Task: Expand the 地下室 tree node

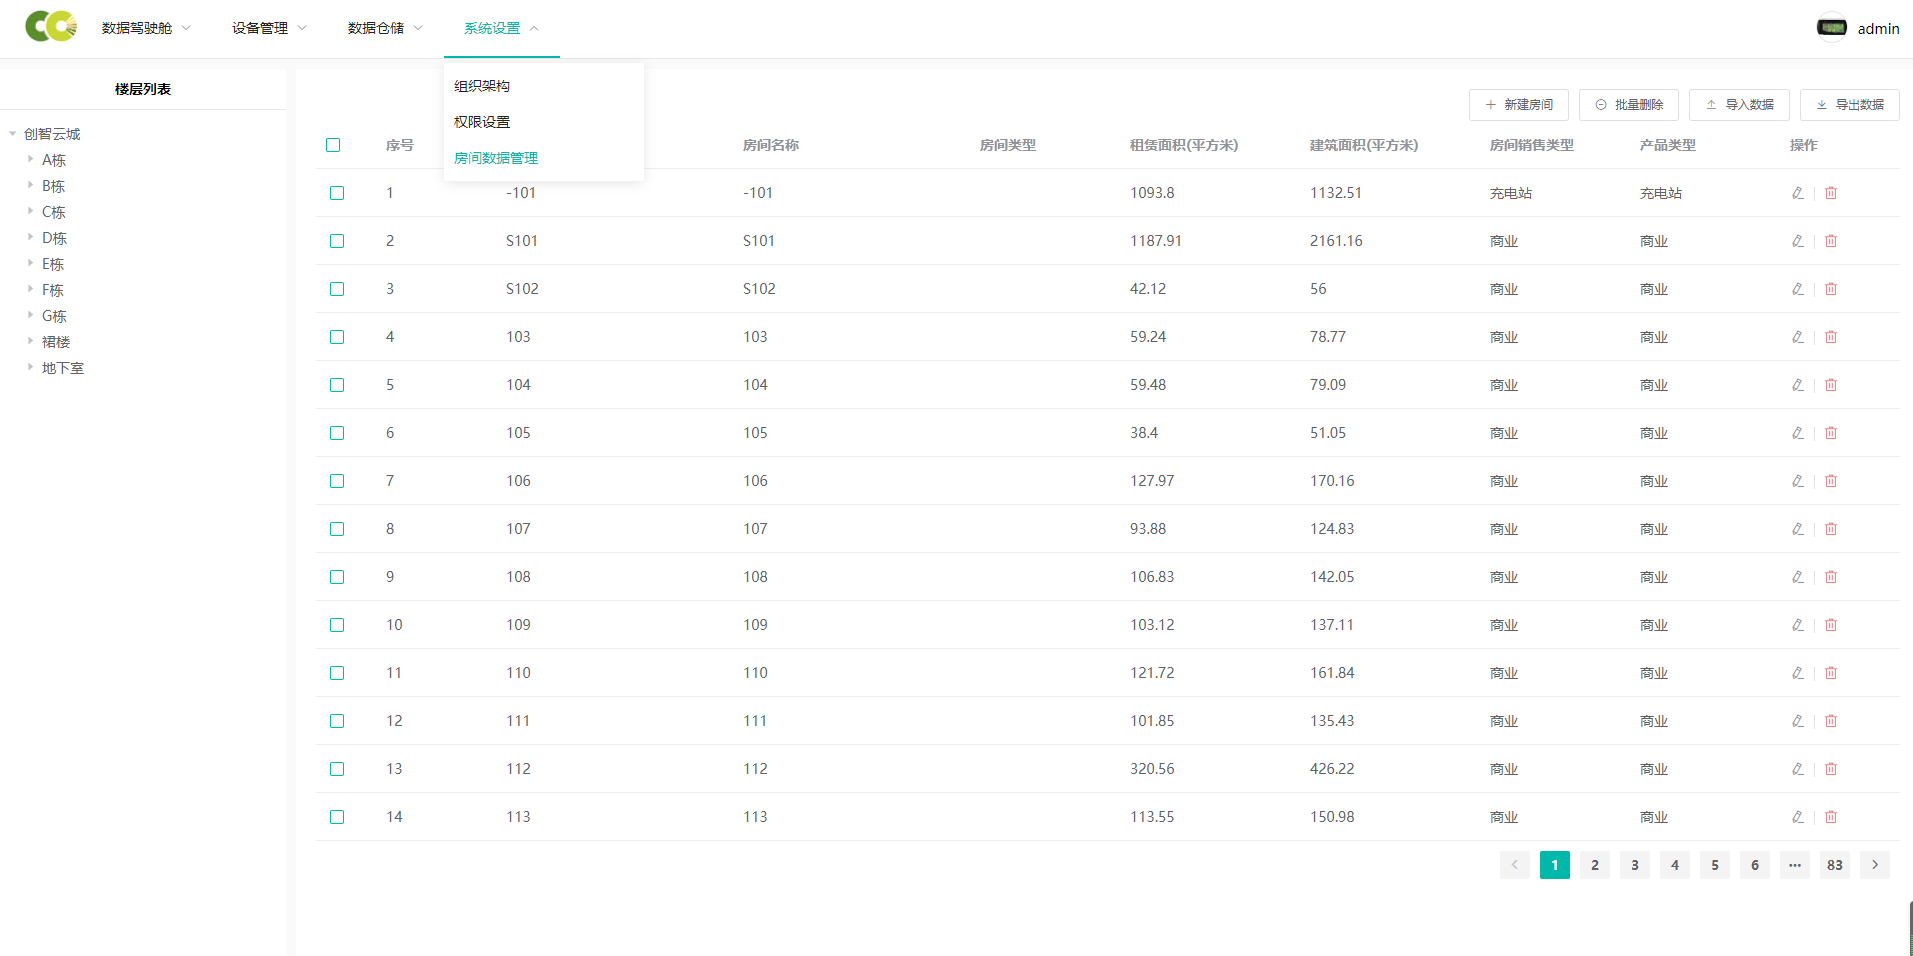Action: (x=31, y=367)
